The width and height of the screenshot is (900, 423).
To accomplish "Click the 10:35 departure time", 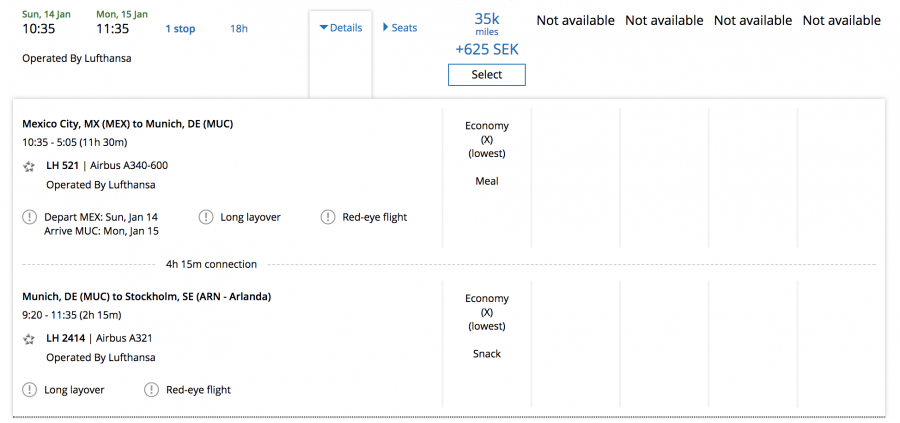I will click(x=39, y=29).
